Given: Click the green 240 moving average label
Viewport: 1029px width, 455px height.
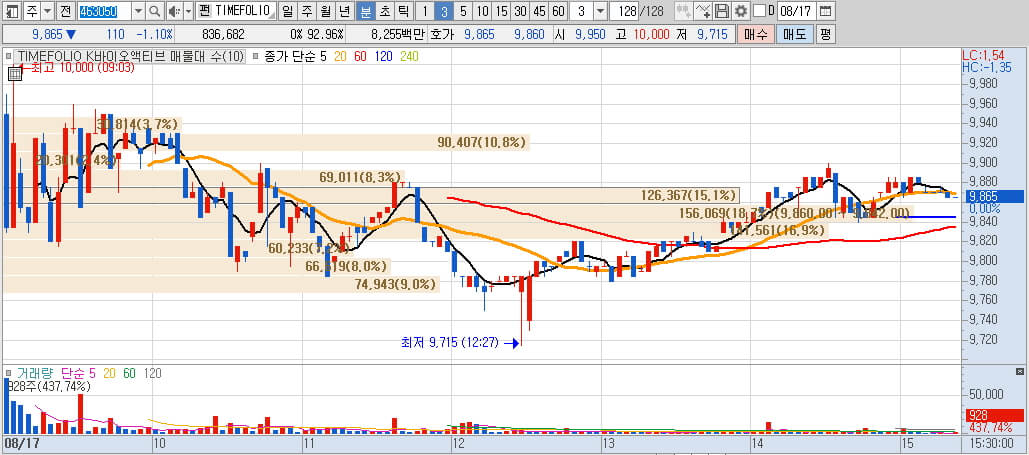Looking at the screenshot, I should 409,56.
